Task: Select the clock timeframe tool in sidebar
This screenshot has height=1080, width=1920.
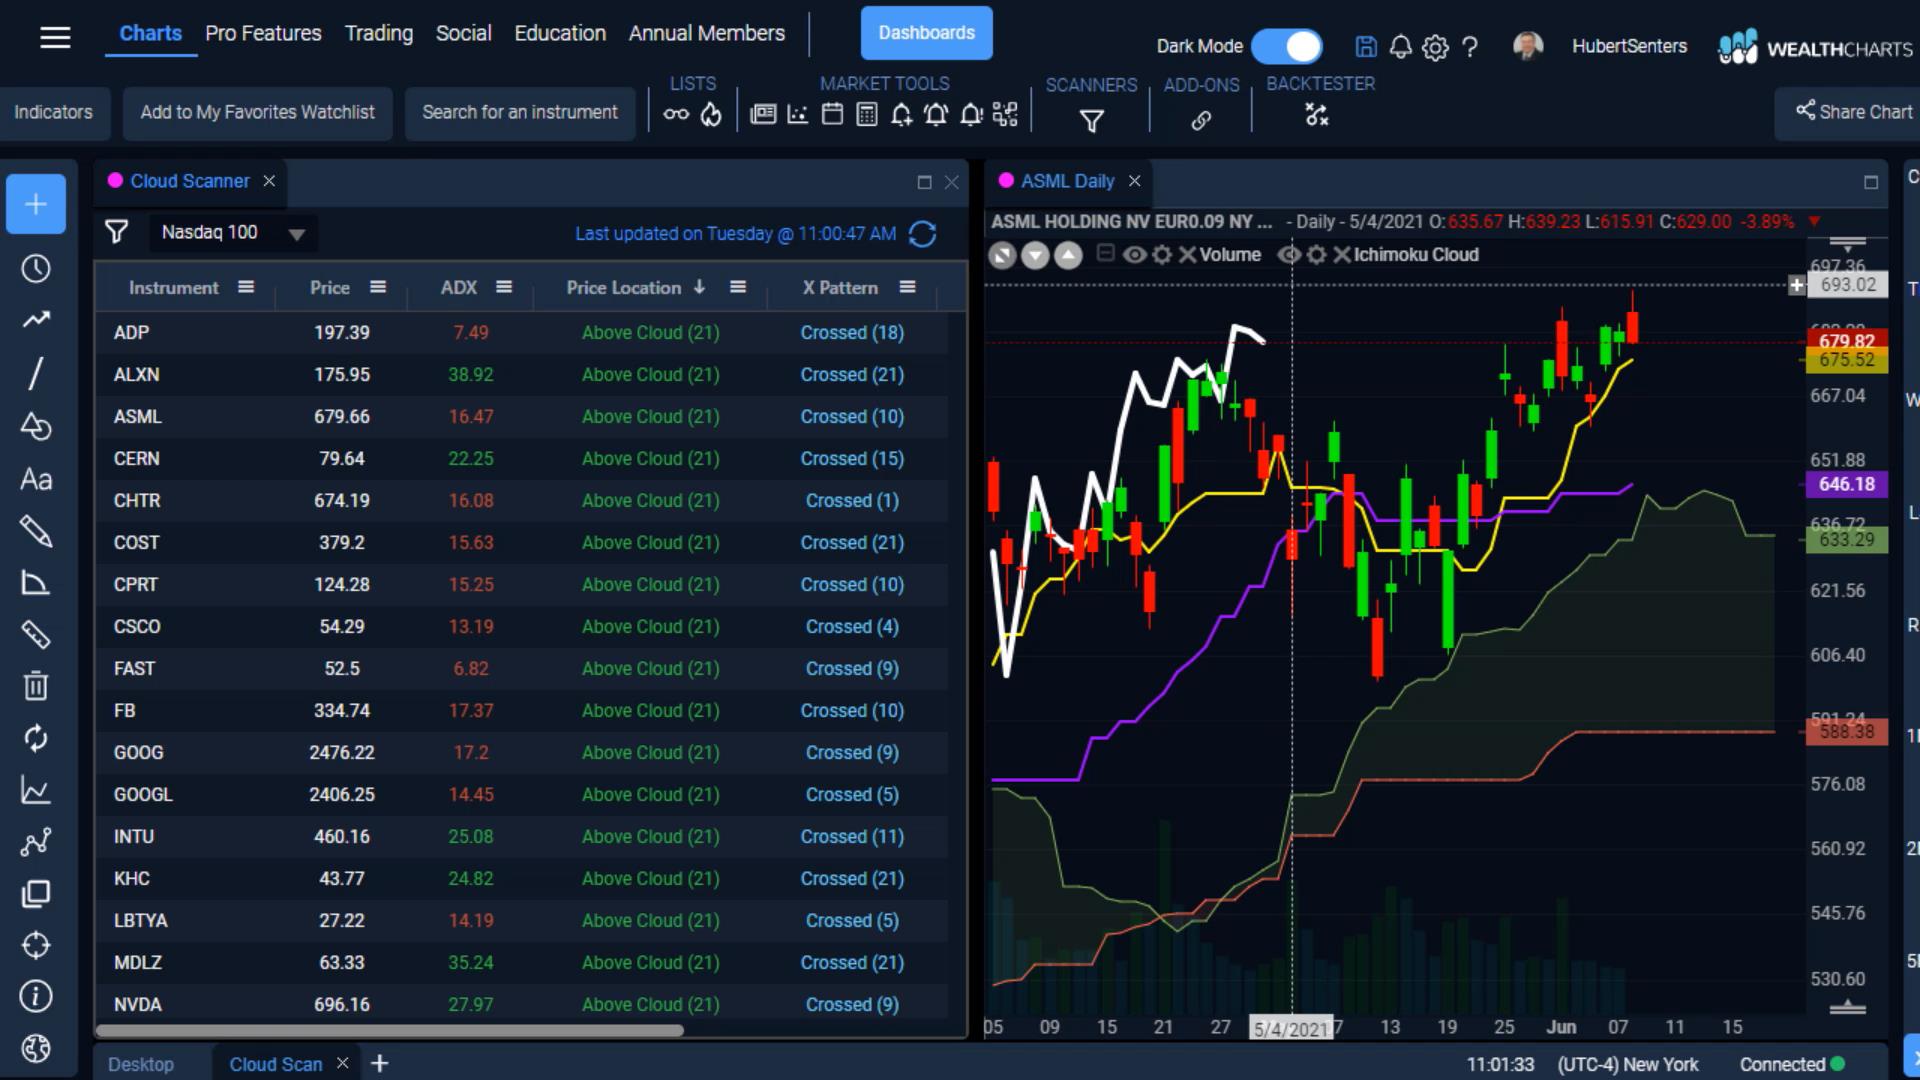Action: point(36,268)
